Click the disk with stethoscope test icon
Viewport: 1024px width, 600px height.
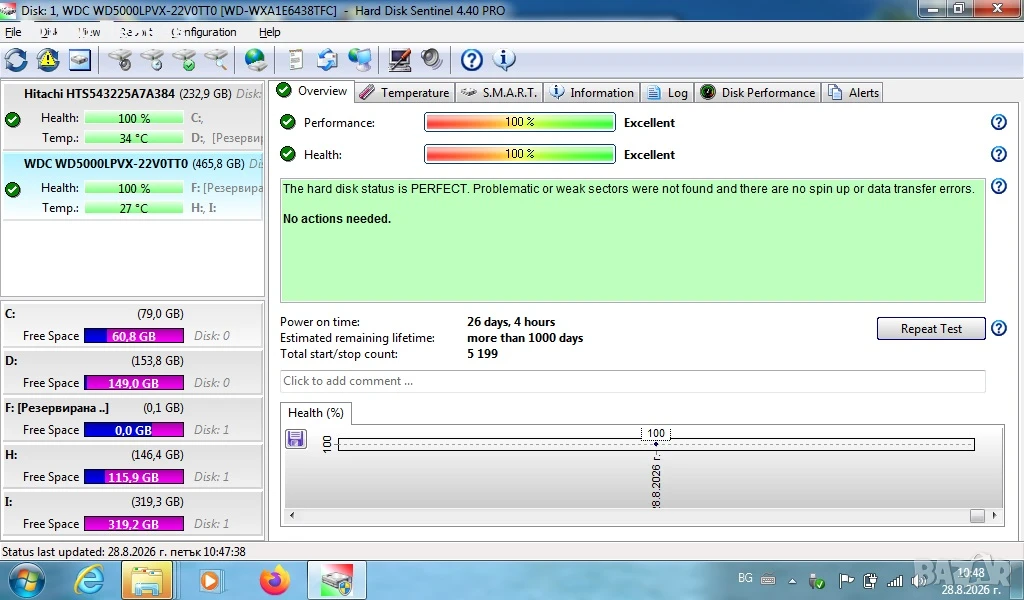click(x=121, y=60)
